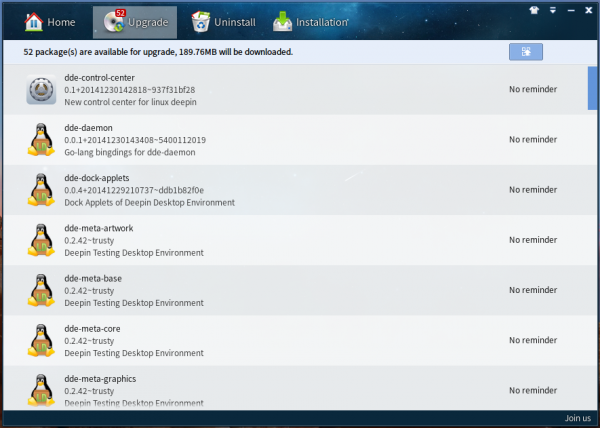Select No reminder for dde-dock-applets

pyautogui.click(x=533, y=190)
